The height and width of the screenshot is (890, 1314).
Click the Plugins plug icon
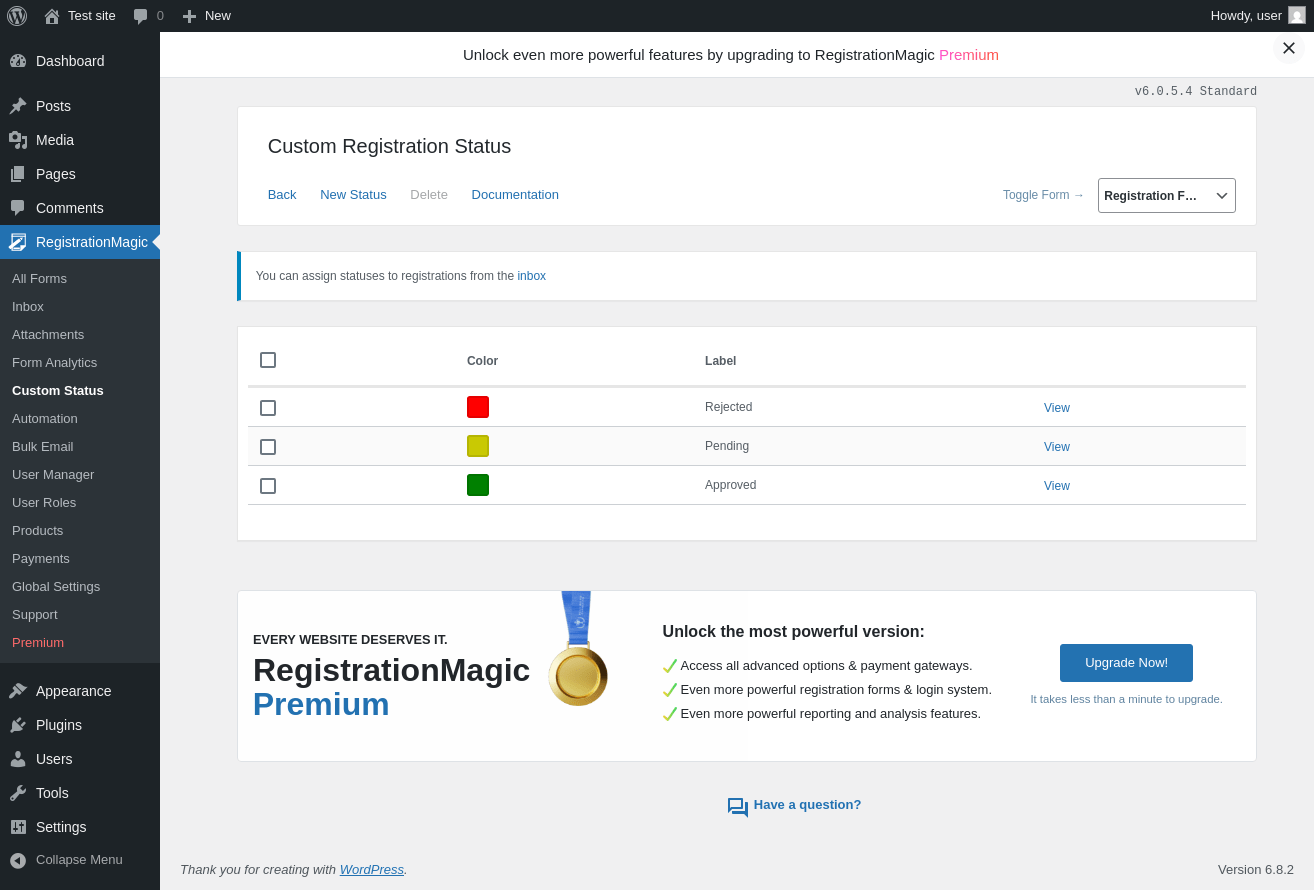click(x=18, y=725)
